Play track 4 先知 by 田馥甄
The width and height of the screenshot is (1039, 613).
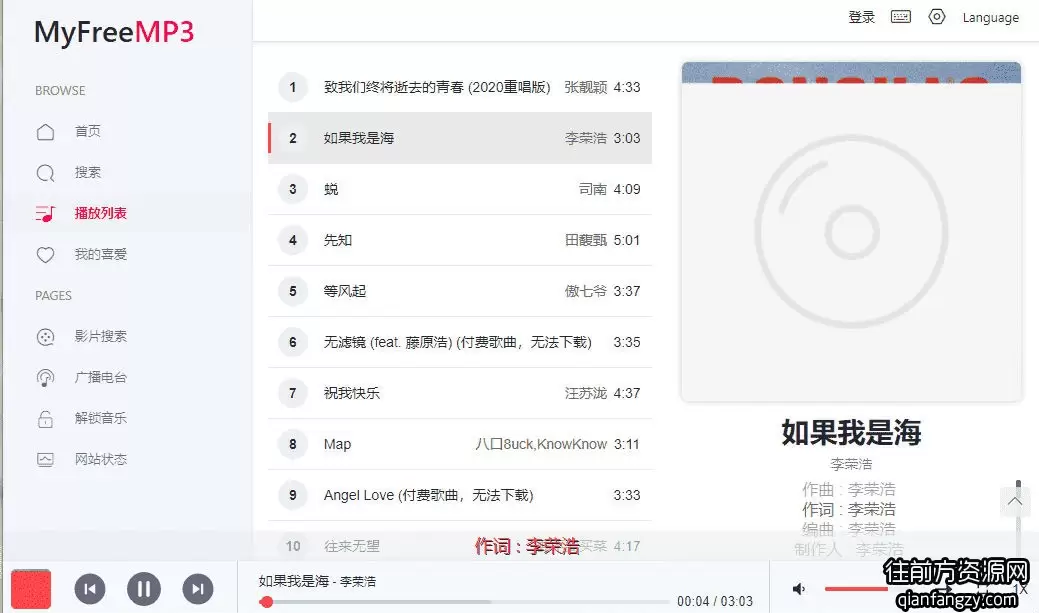coord(460,240)
